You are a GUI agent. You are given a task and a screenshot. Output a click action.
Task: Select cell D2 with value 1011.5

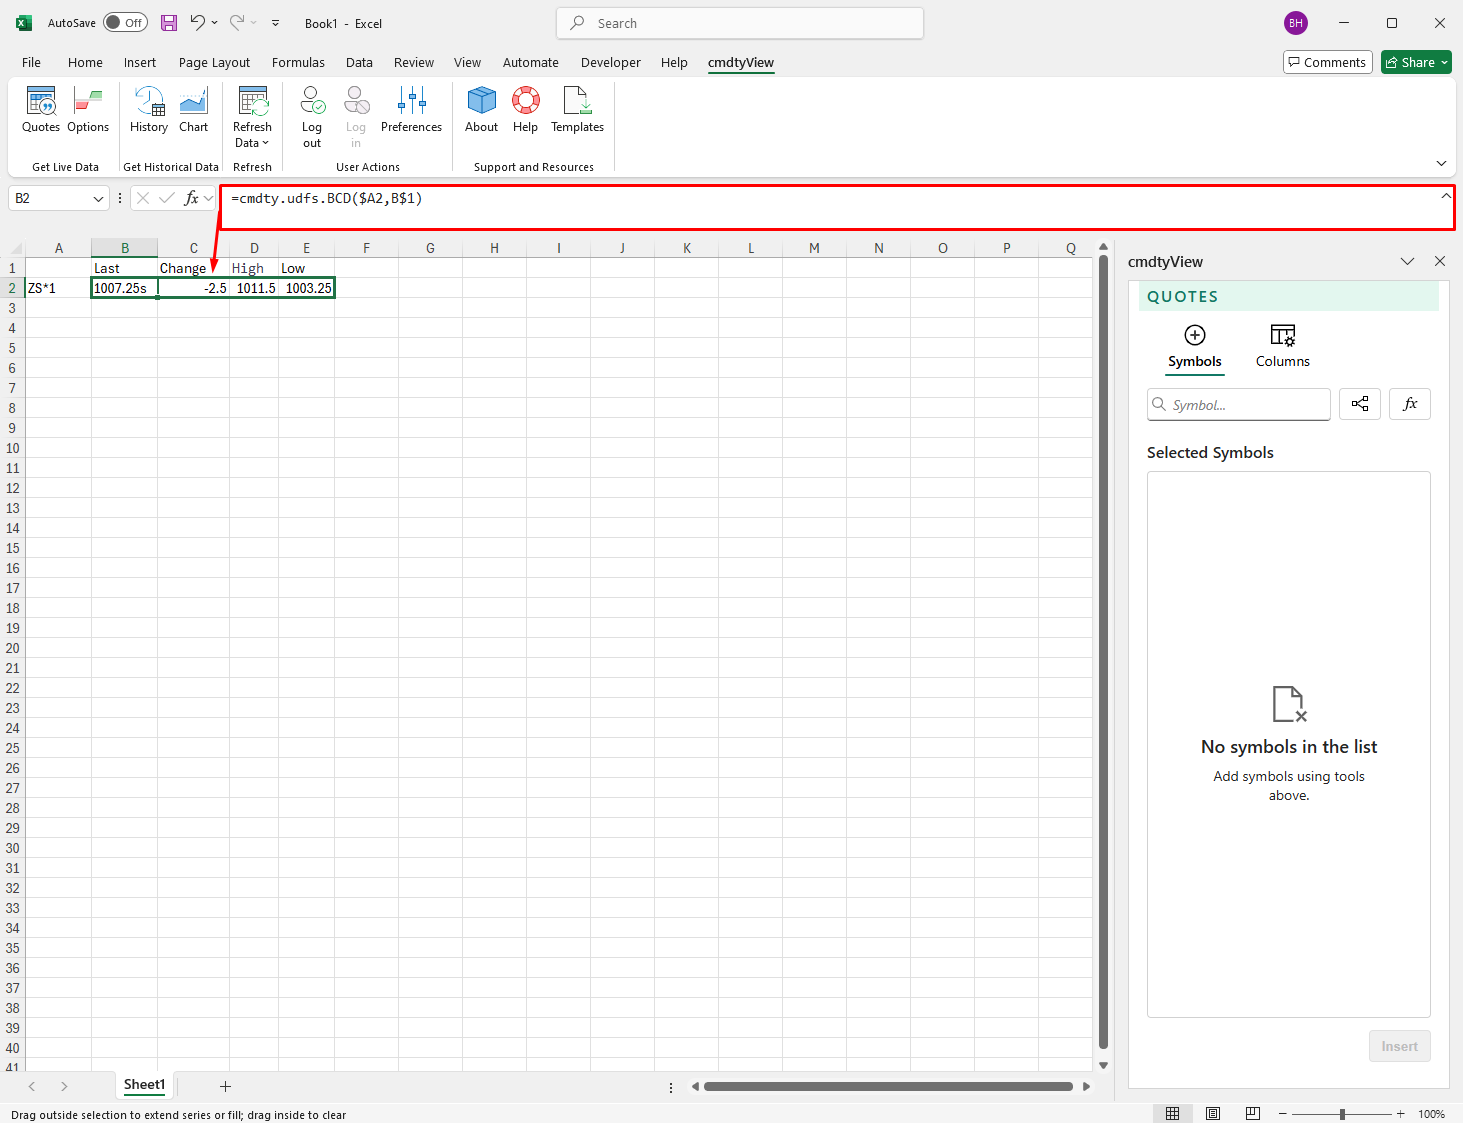(254, 288)
